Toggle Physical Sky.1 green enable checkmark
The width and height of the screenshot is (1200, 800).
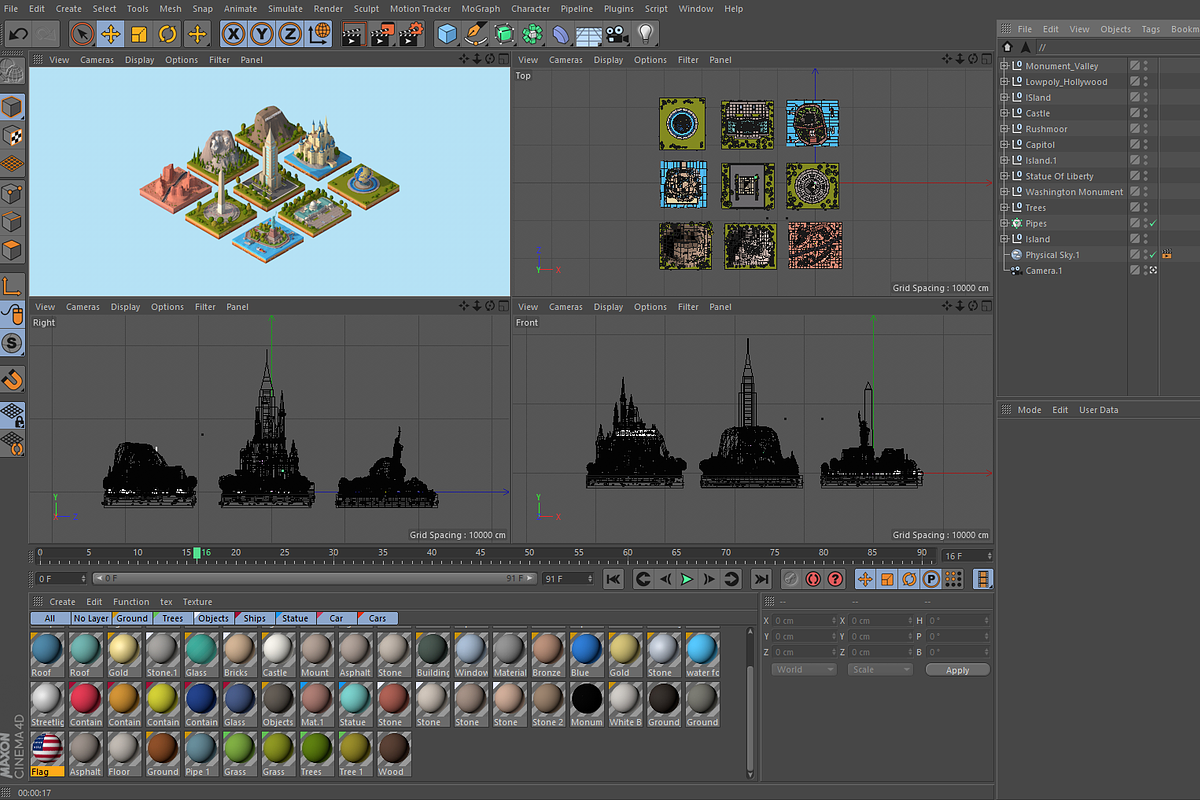[x=1153, y=255]
